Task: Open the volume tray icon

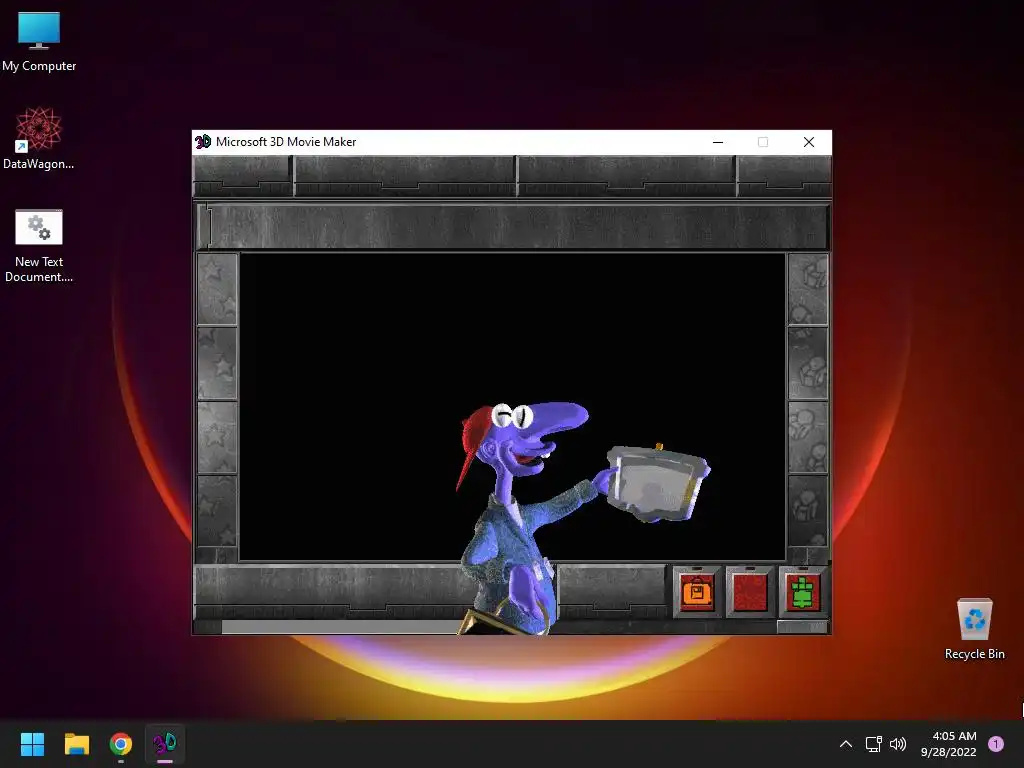Action: pyautogui.click(x=898, y=744)
